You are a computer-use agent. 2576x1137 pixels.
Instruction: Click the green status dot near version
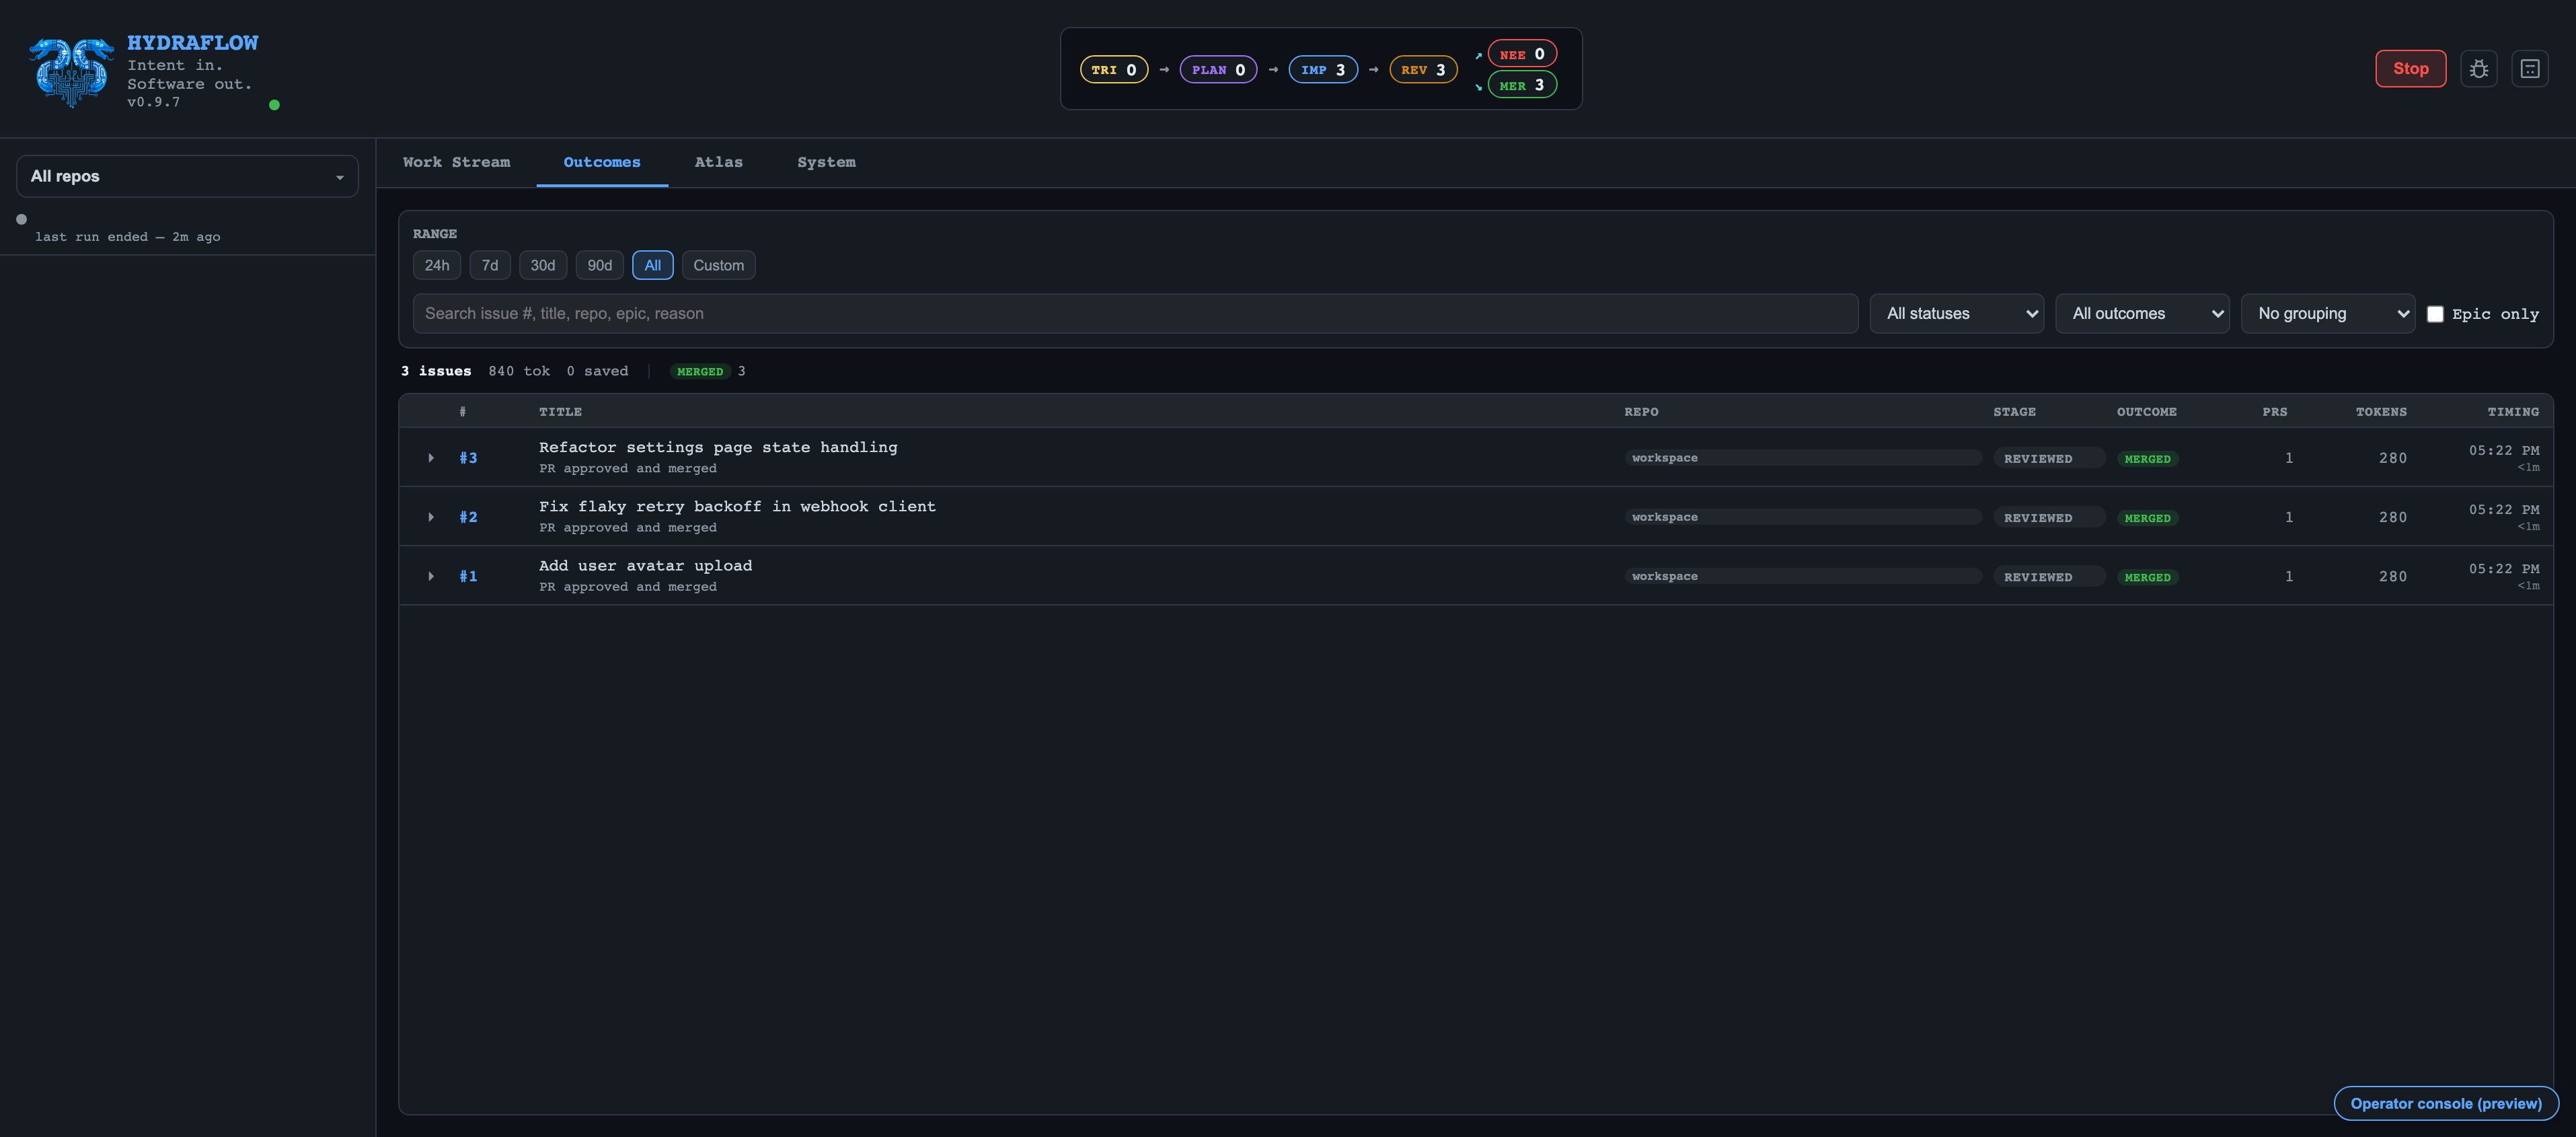tap(274, 104)
